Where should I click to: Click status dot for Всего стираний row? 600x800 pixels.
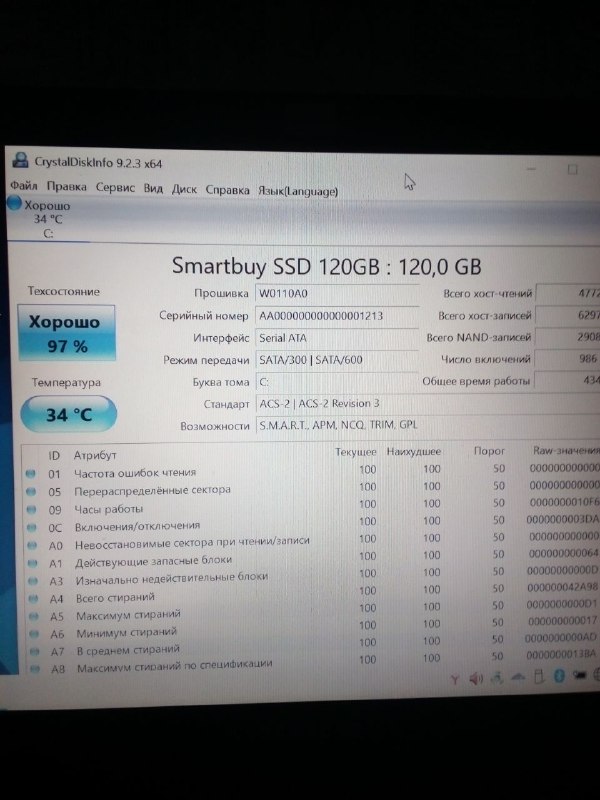[x=34, y=598]
